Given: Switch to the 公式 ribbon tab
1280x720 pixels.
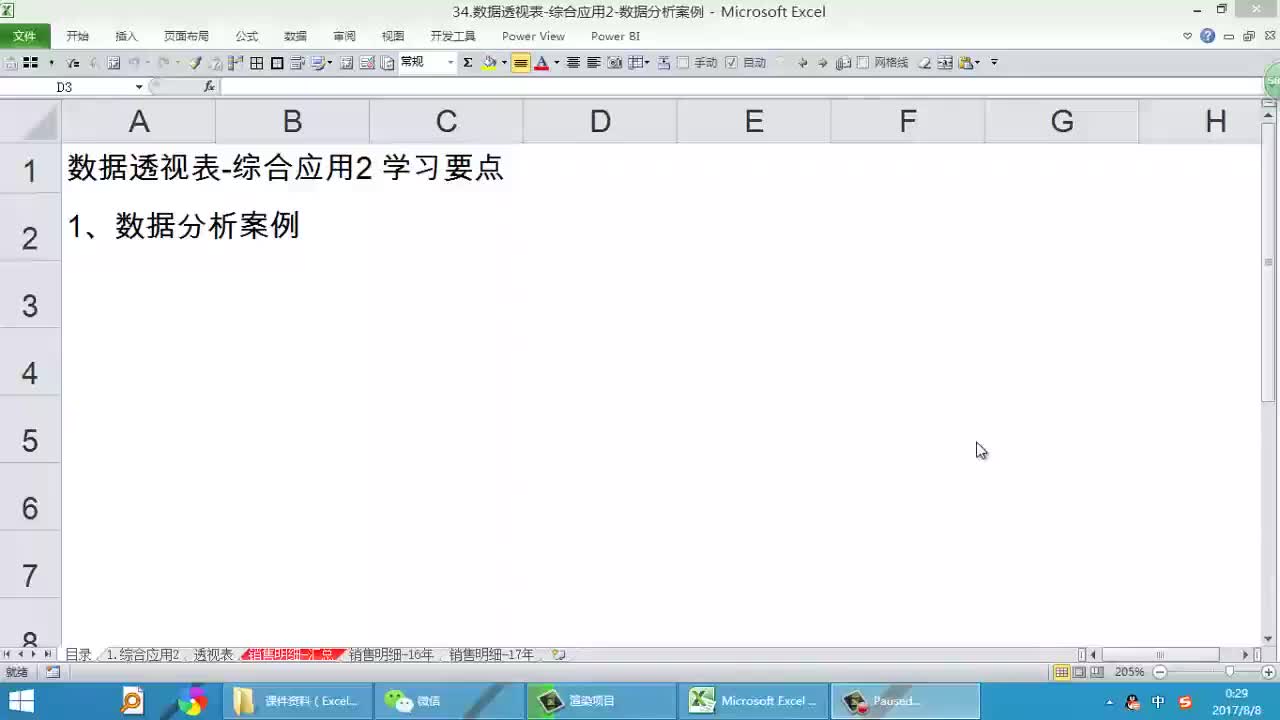Looking at the screenshot, I should [x=246, y=36].
